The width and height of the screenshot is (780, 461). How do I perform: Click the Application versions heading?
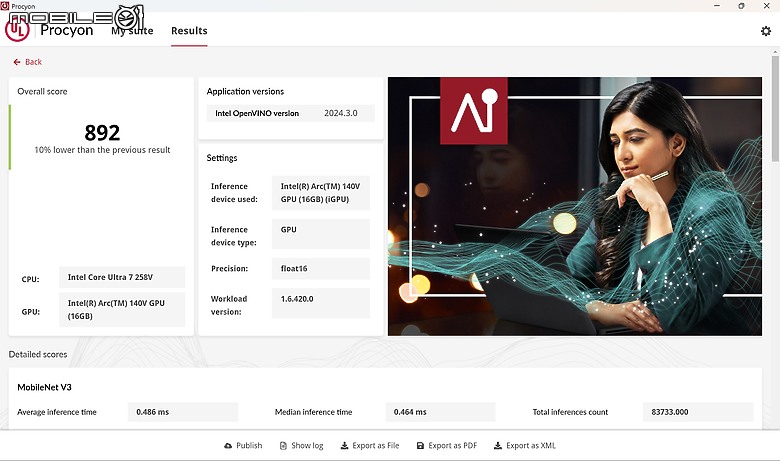(245, 92)
